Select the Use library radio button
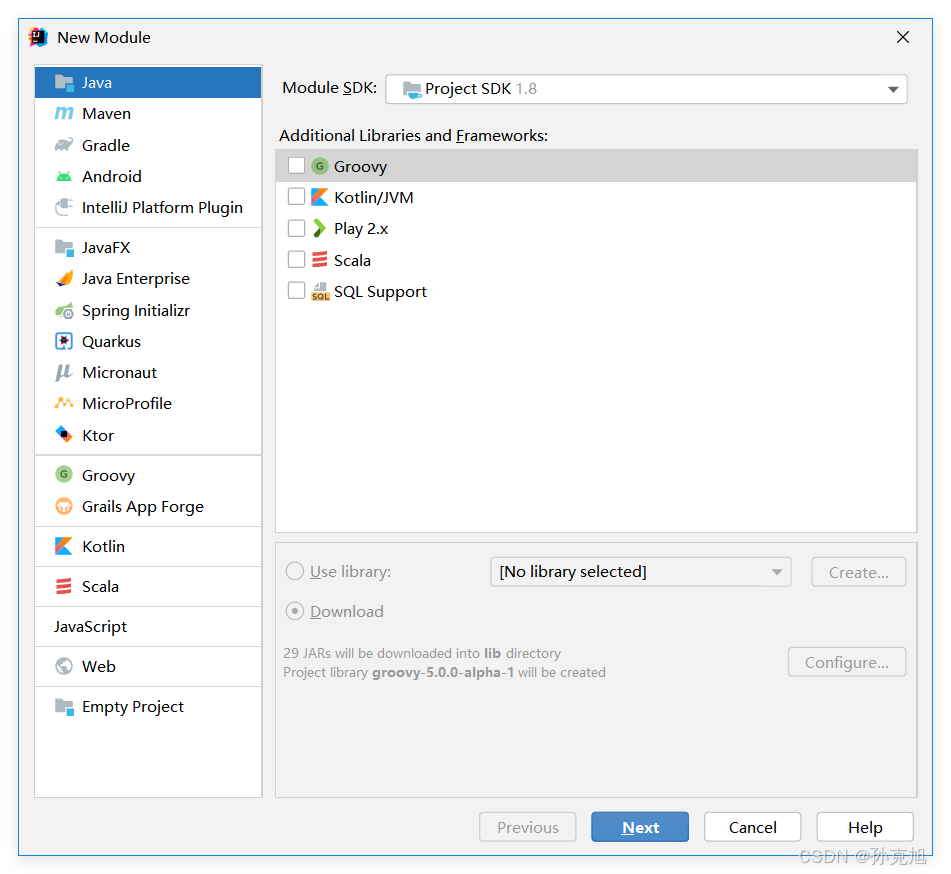This screenshot has height=874, width=951. tap(295, 571)
